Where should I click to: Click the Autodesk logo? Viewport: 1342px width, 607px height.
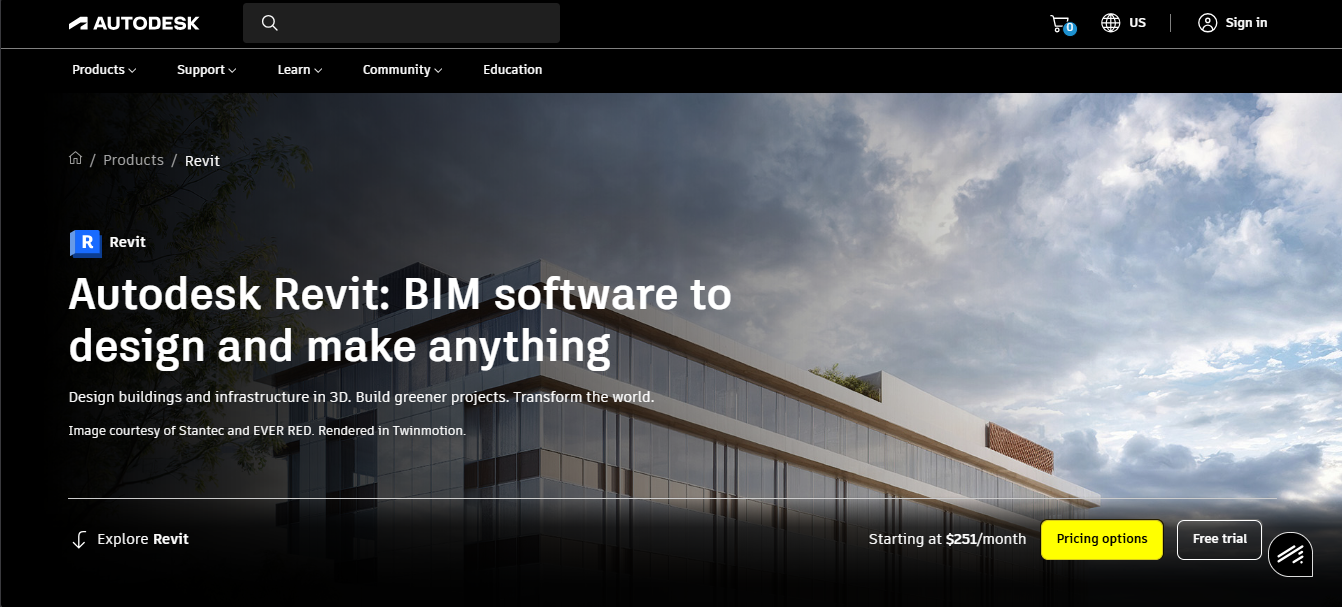[134, 23]
